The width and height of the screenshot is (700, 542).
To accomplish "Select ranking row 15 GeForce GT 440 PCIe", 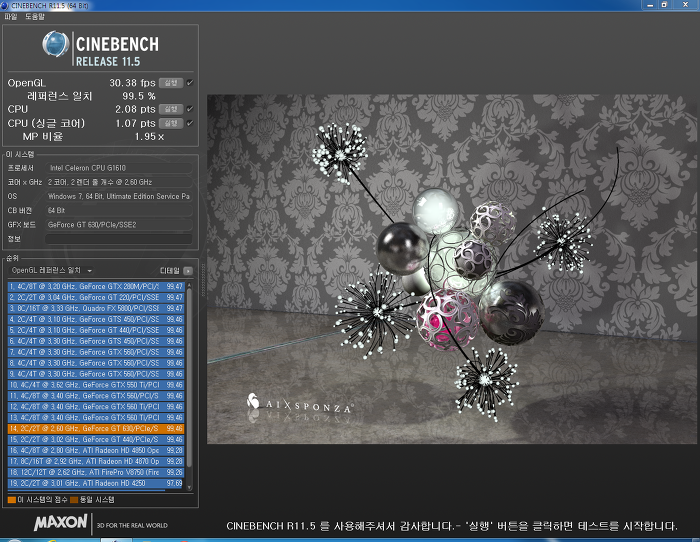I will 96,439.
